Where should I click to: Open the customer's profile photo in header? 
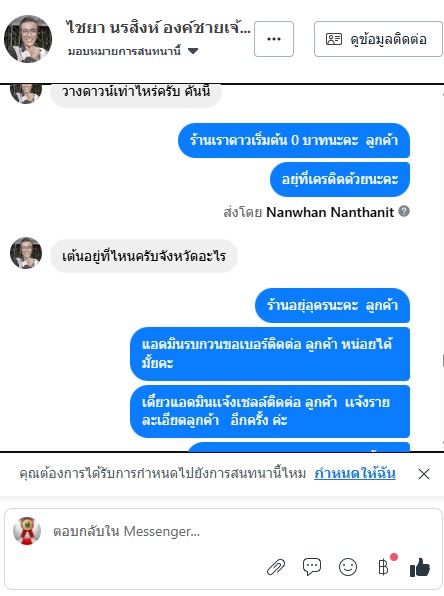28,39
